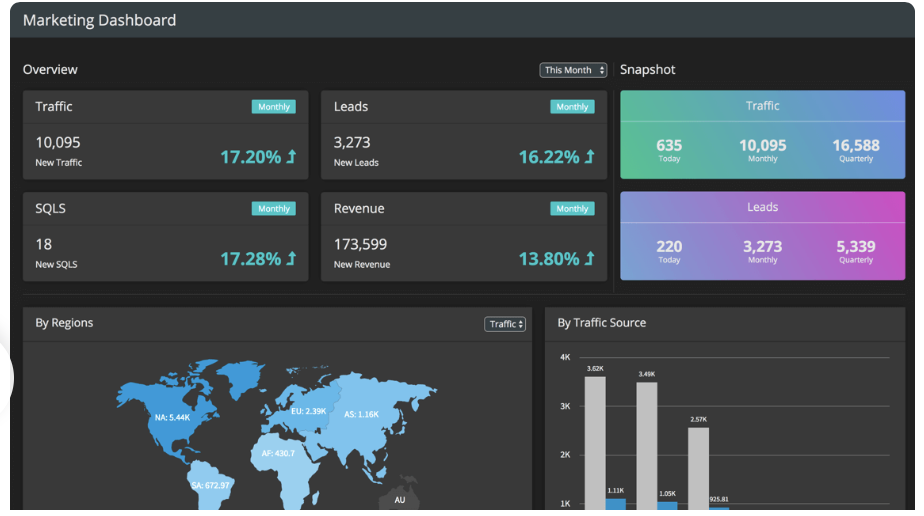Select South America region on the map

click(210, 485)
